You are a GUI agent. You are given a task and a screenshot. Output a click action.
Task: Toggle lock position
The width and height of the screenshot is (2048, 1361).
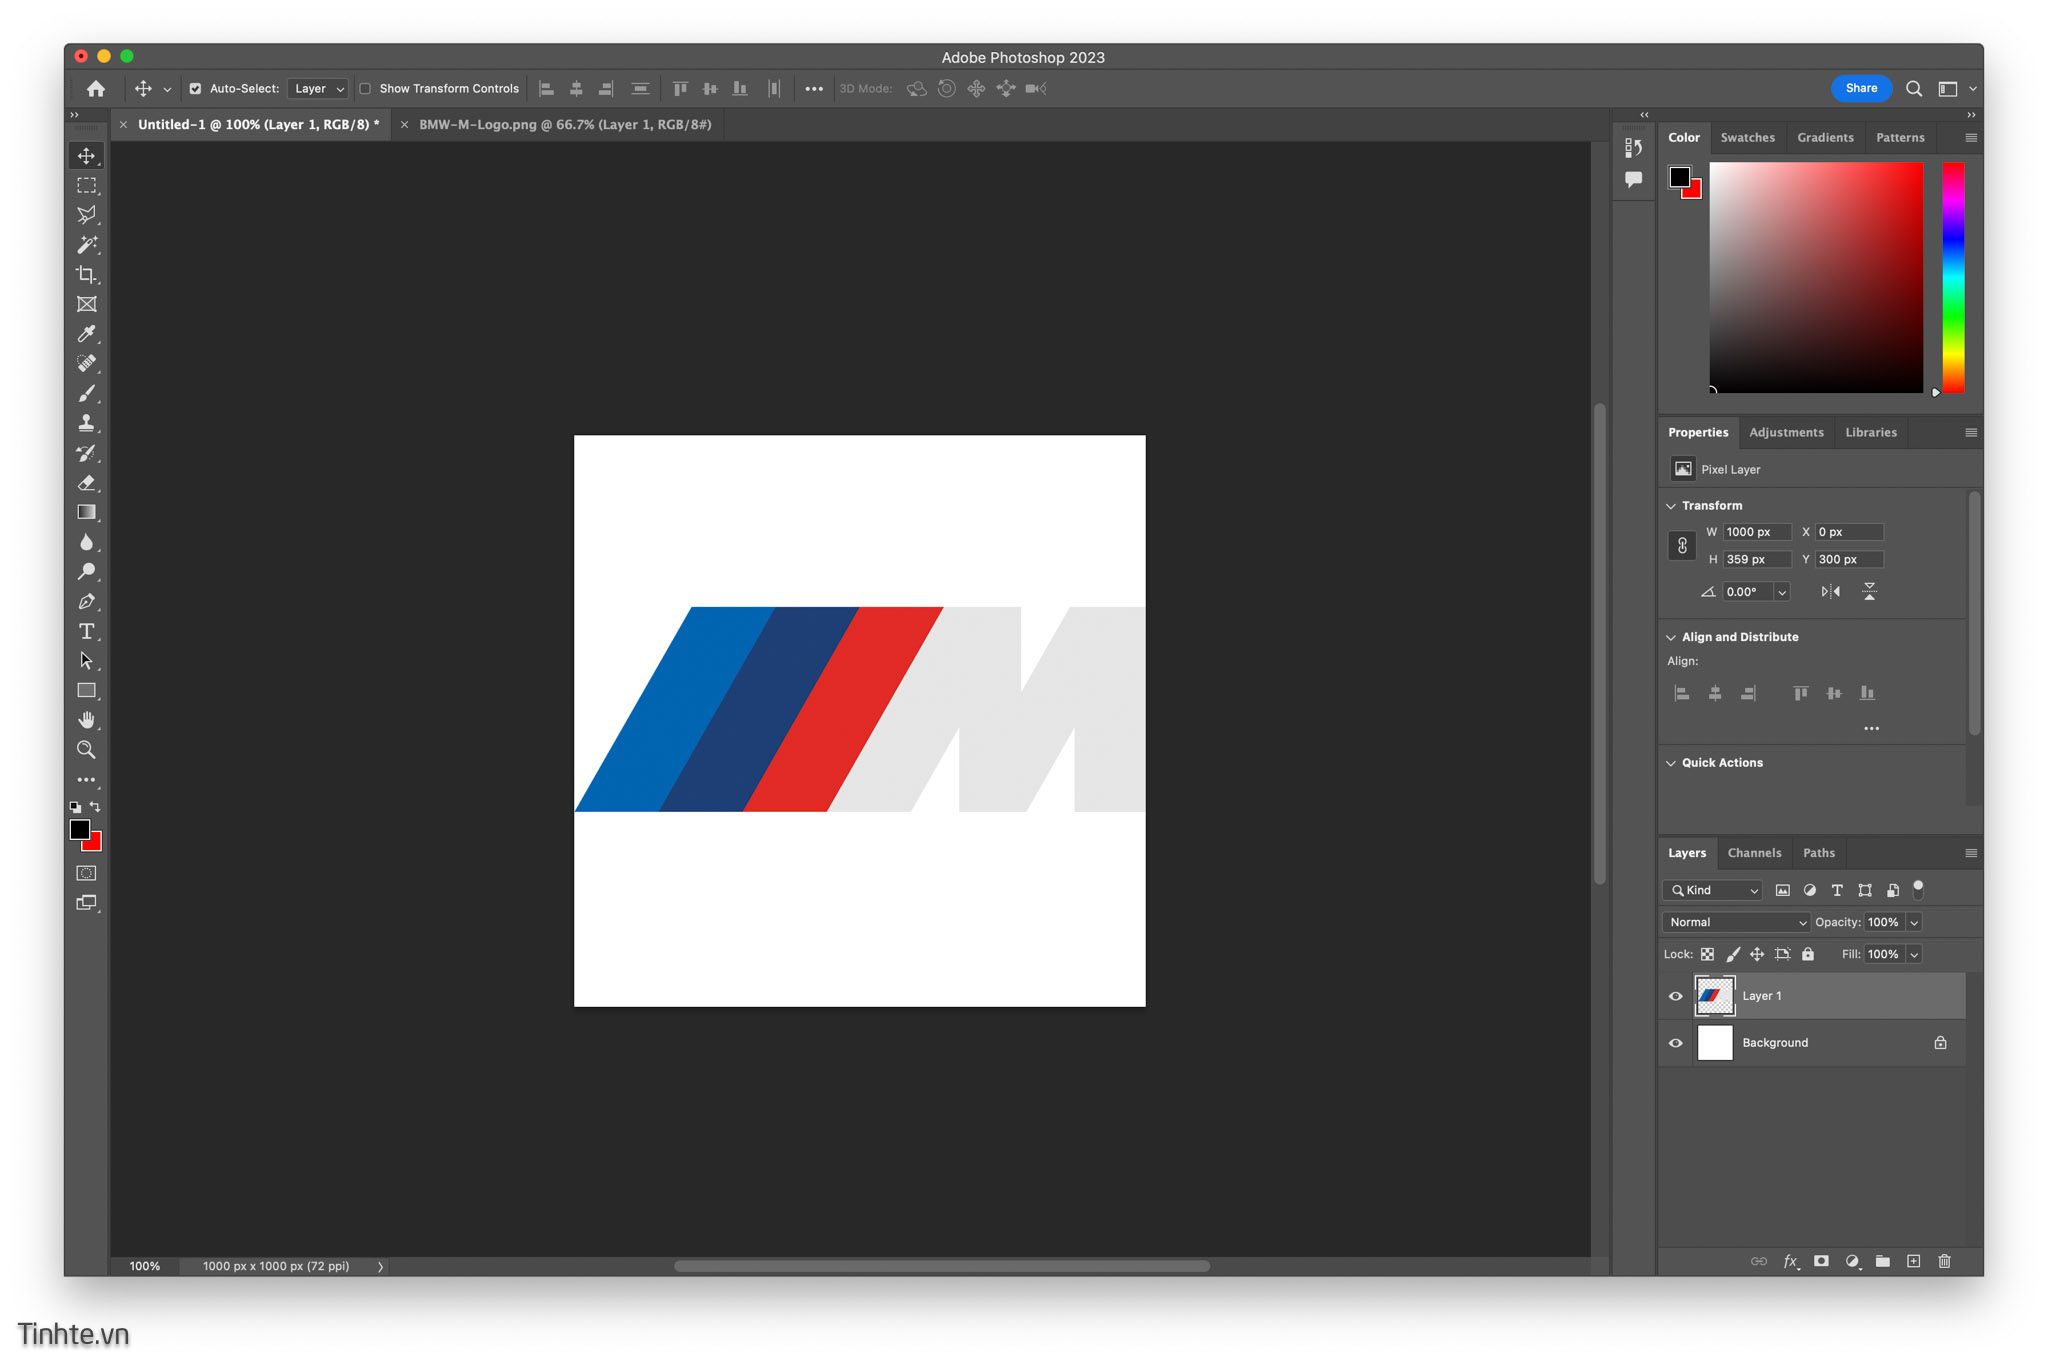click(x=1757, y=954)
